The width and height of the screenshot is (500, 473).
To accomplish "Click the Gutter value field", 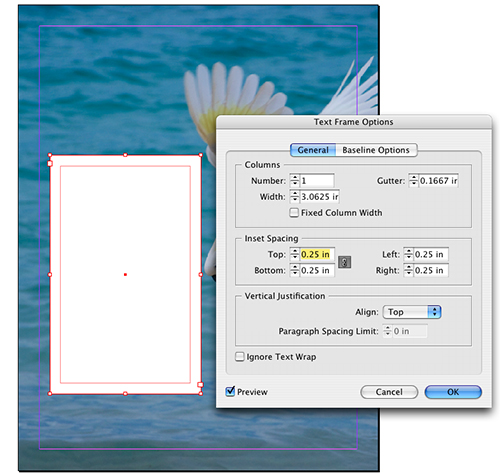I will 438,181.
